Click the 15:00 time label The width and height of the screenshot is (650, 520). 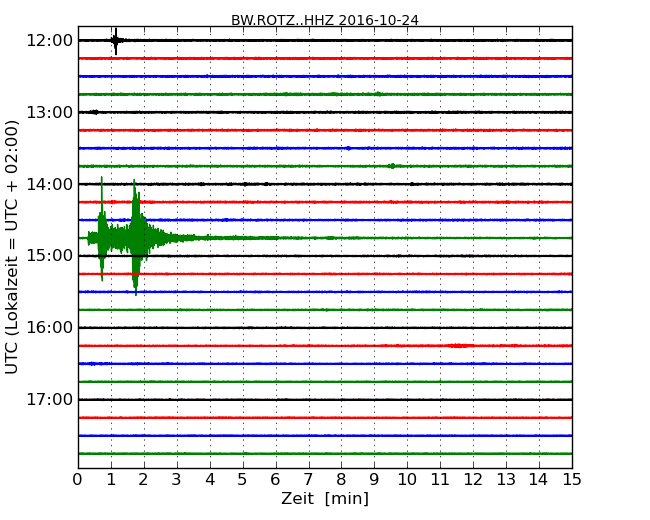point(49,256)
